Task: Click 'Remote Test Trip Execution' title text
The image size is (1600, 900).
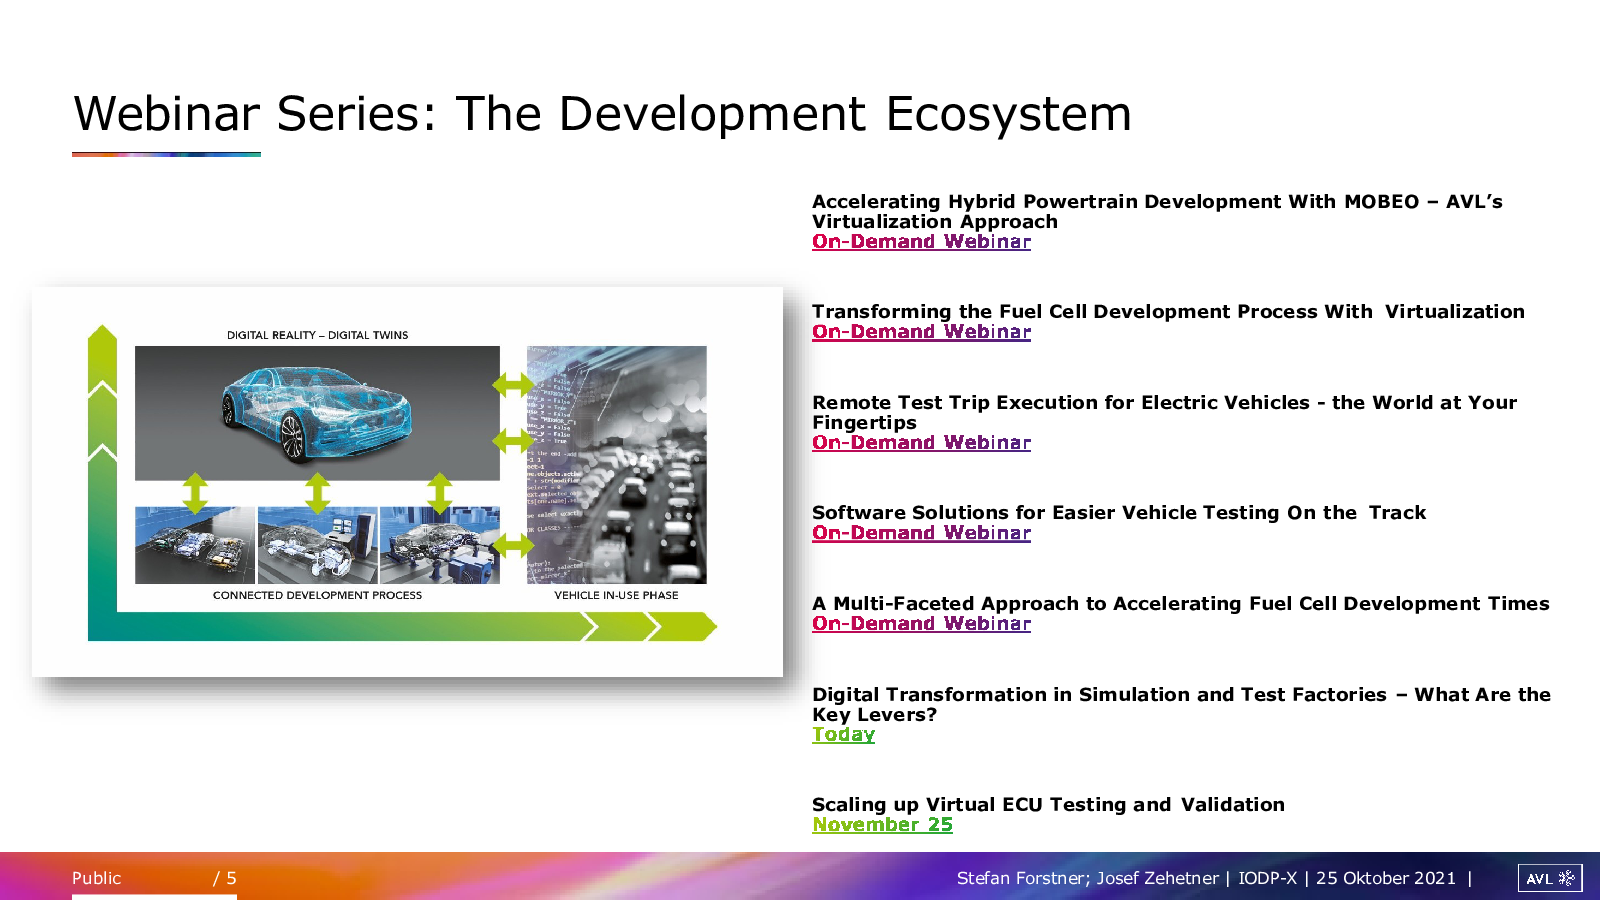Action: 1164,413
